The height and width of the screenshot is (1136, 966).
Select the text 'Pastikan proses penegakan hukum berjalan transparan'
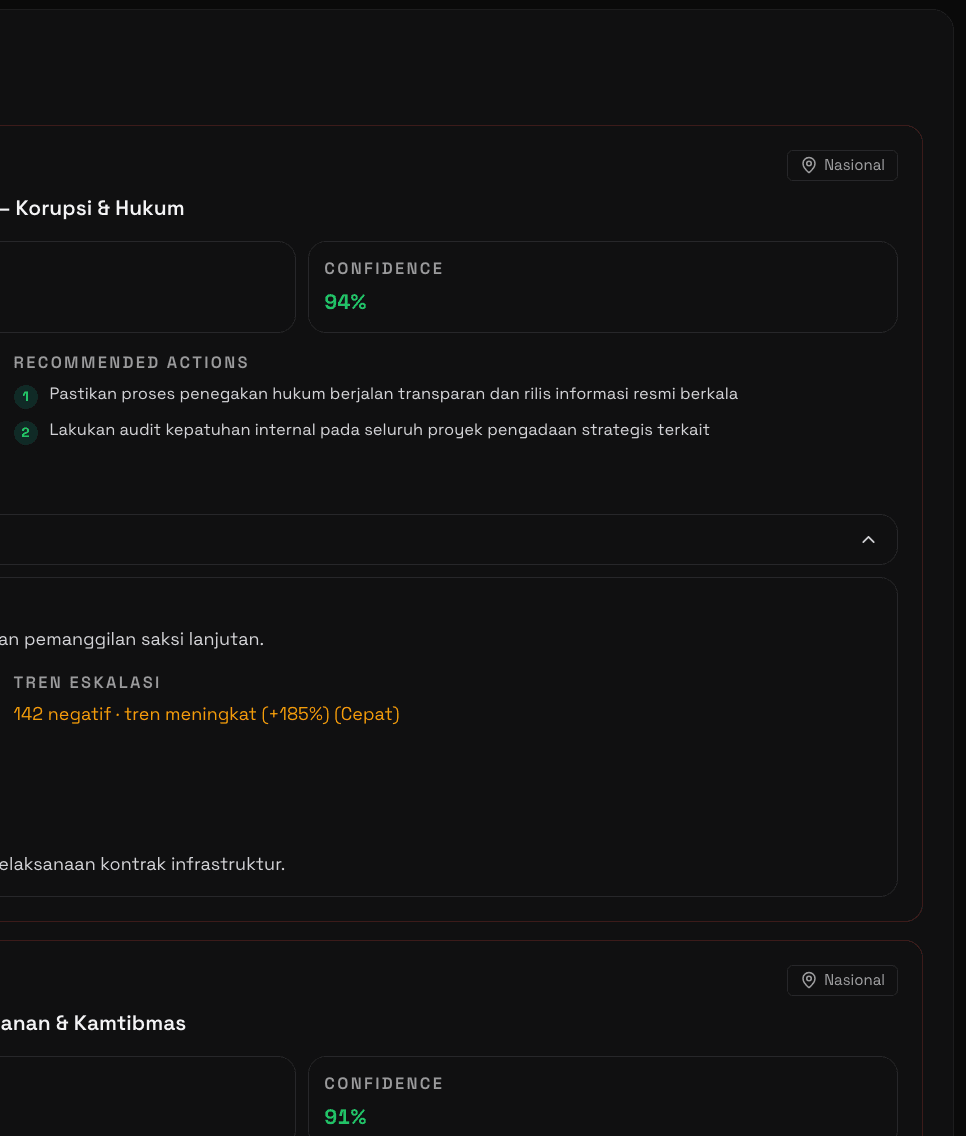[267, 393]
